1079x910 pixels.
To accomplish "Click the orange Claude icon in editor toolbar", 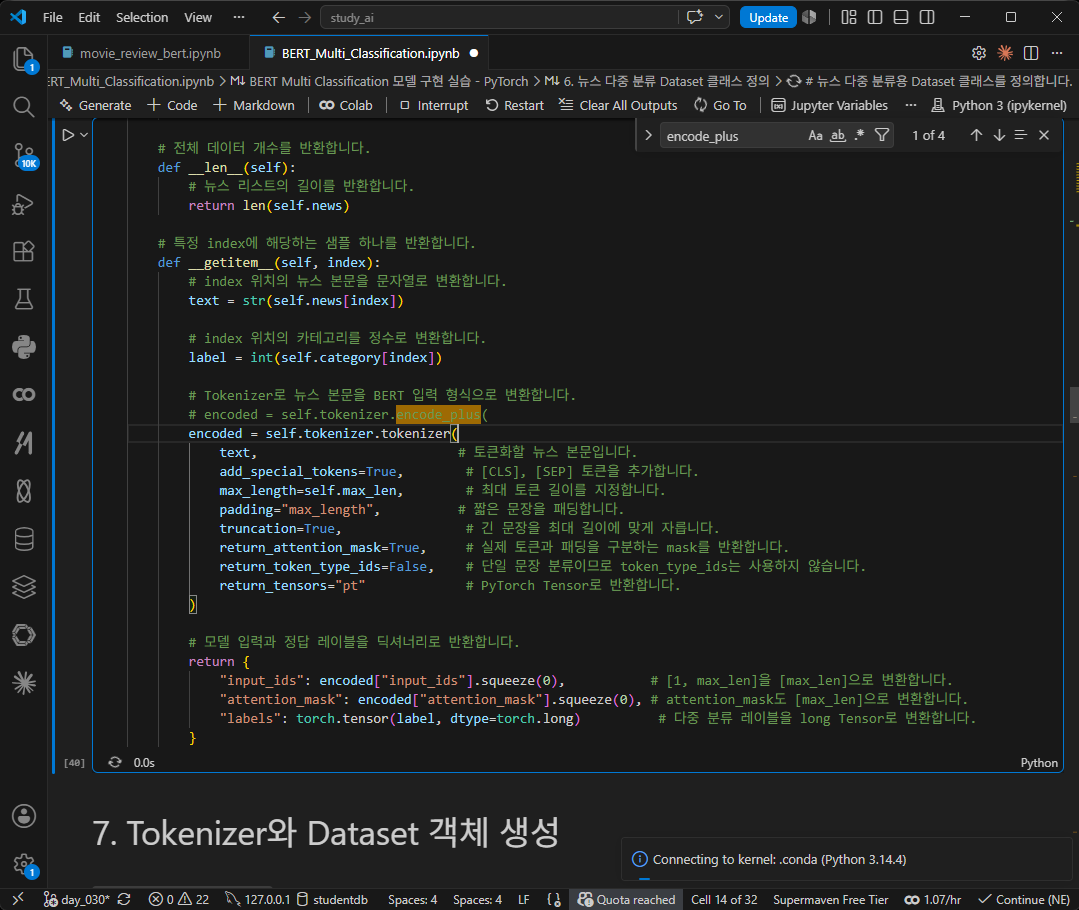I will point(1005,53).
